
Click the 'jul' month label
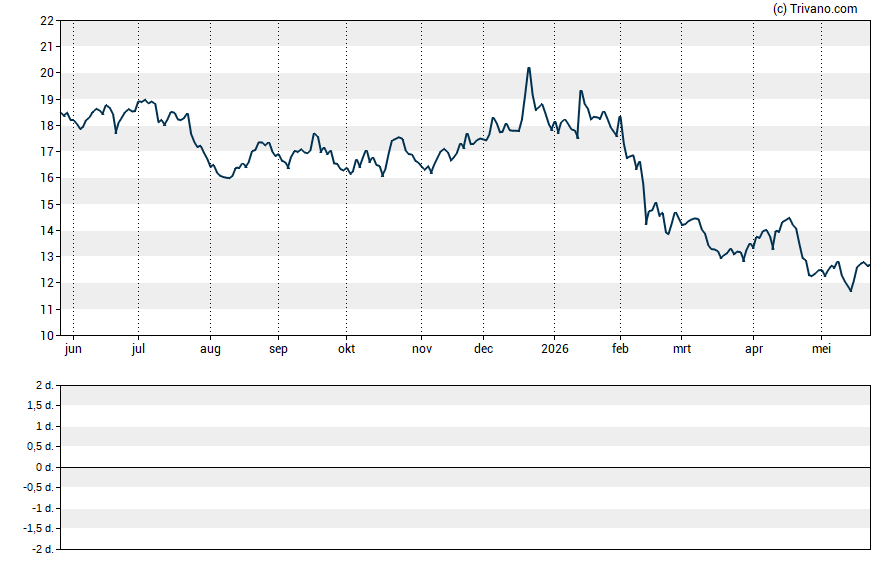tap(138, 349)
